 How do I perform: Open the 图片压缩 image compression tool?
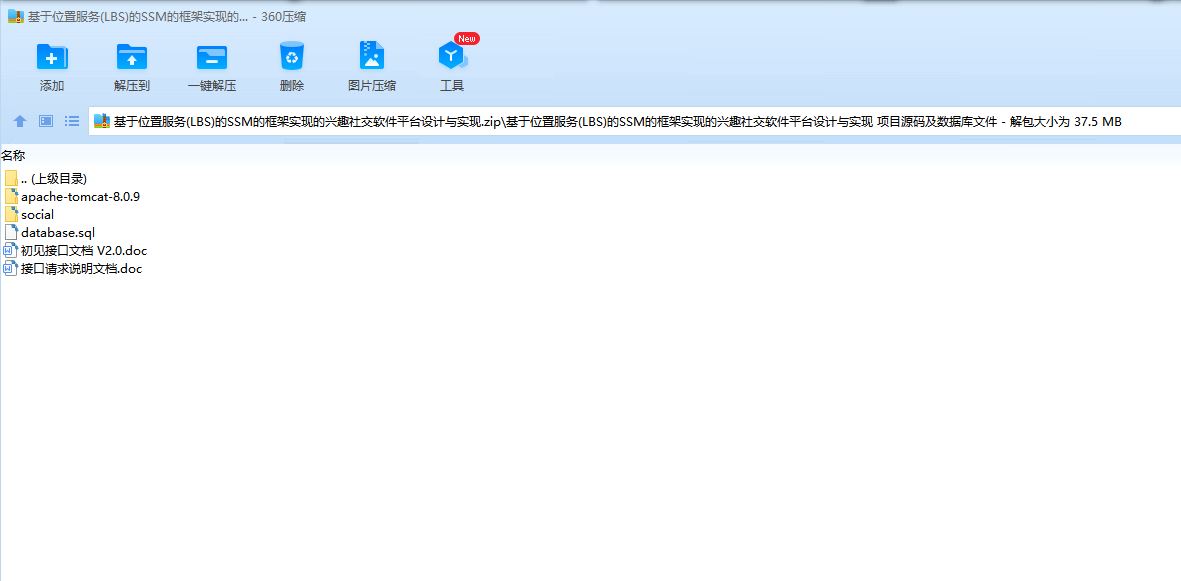point(371,57)
